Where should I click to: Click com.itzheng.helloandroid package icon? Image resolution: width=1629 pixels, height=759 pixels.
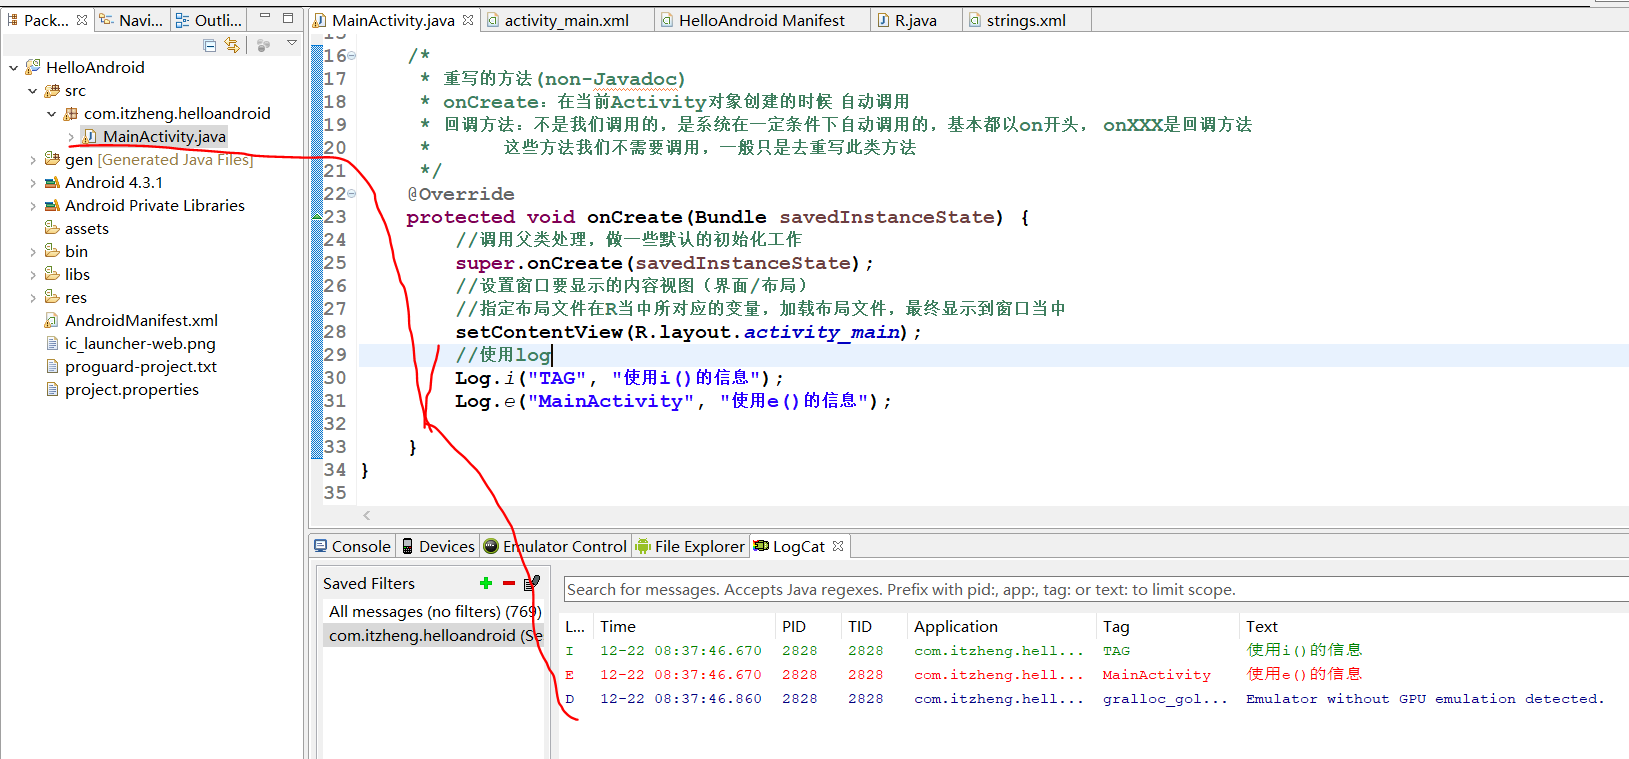coord(71,114)
